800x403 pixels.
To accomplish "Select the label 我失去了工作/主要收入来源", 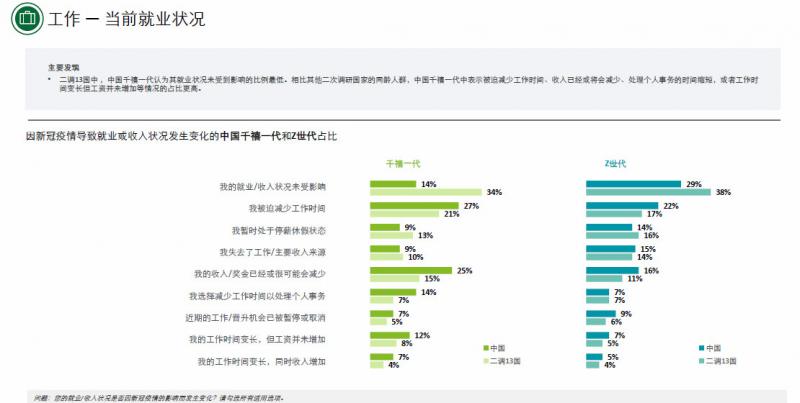I will (272, 252).
